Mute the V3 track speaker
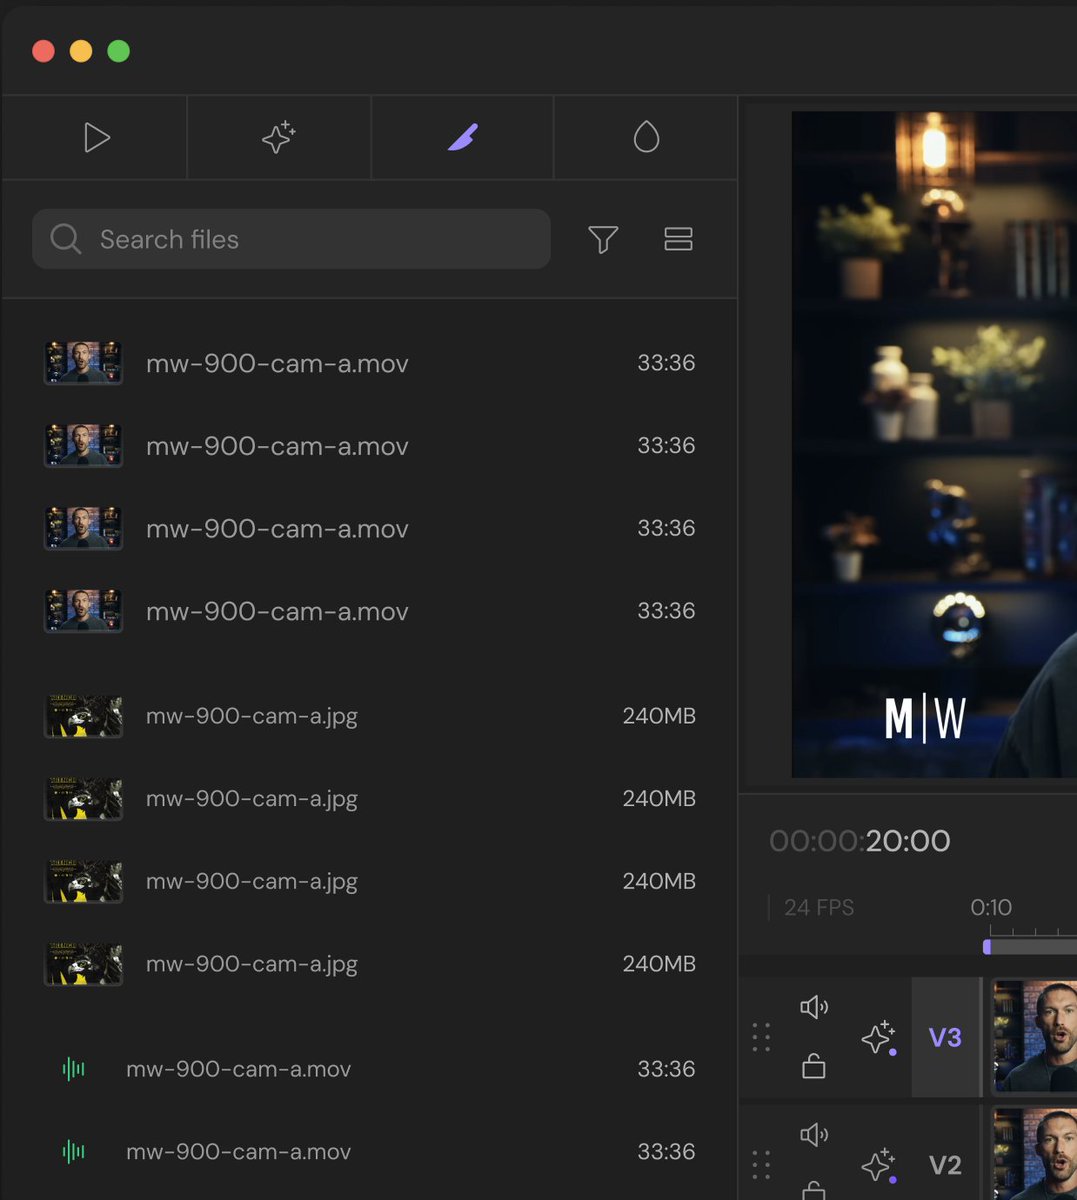This screenshot has height=1200, width=1077. [814, 1007]
